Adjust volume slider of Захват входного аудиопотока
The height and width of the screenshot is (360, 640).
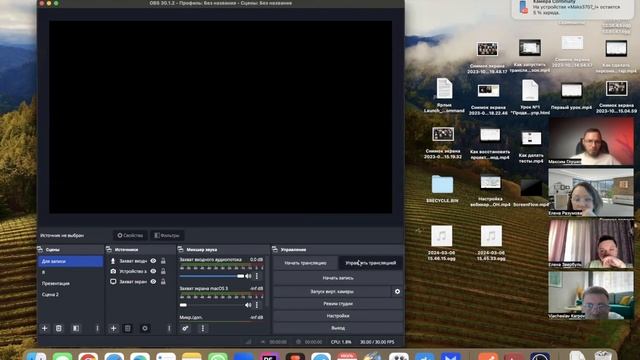pos(211,276)
